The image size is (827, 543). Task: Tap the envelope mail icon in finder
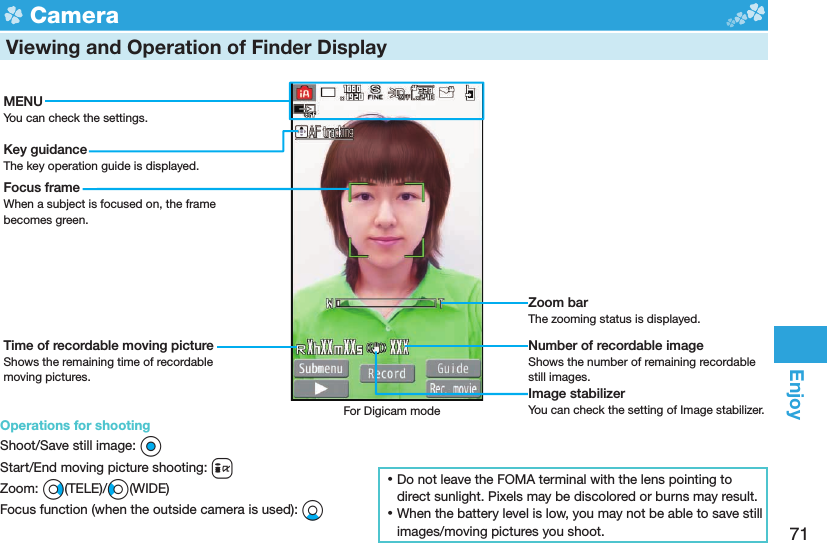coord(446,92)
